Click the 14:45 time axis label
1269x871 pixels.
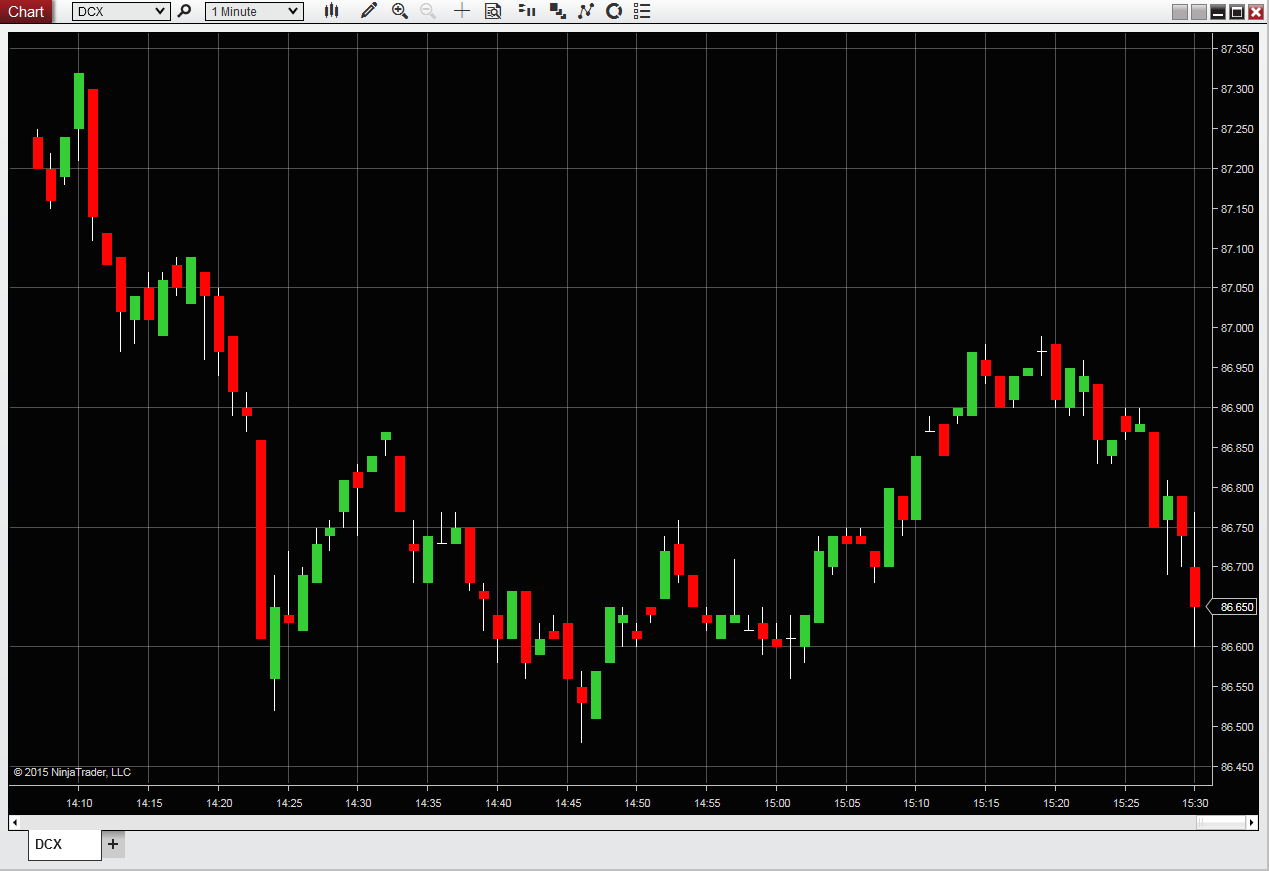tap(568, 803)
